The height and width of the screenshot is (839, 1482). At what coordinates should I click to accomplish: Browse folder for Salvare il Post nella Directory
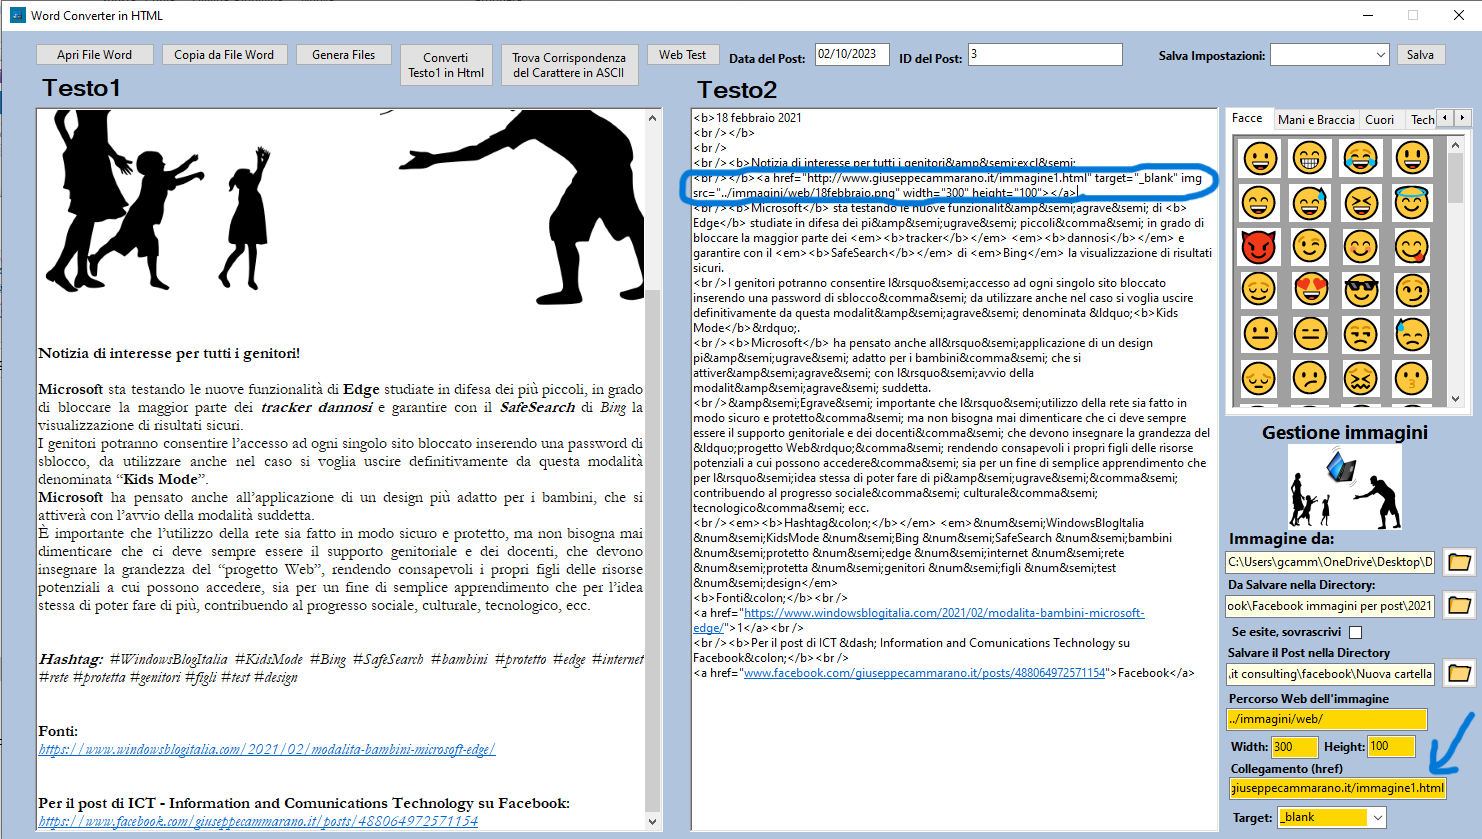click(1459, 673)
